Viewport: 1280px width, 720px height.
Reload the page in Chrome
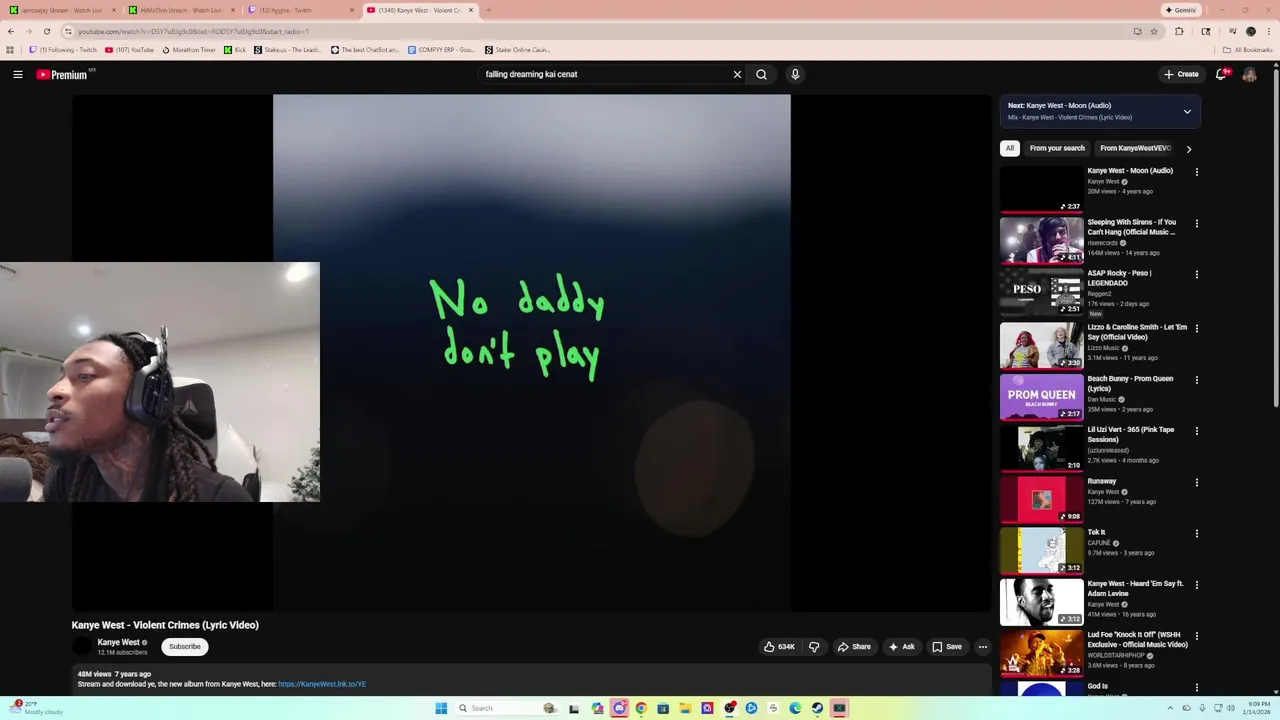tap(46, 31)
